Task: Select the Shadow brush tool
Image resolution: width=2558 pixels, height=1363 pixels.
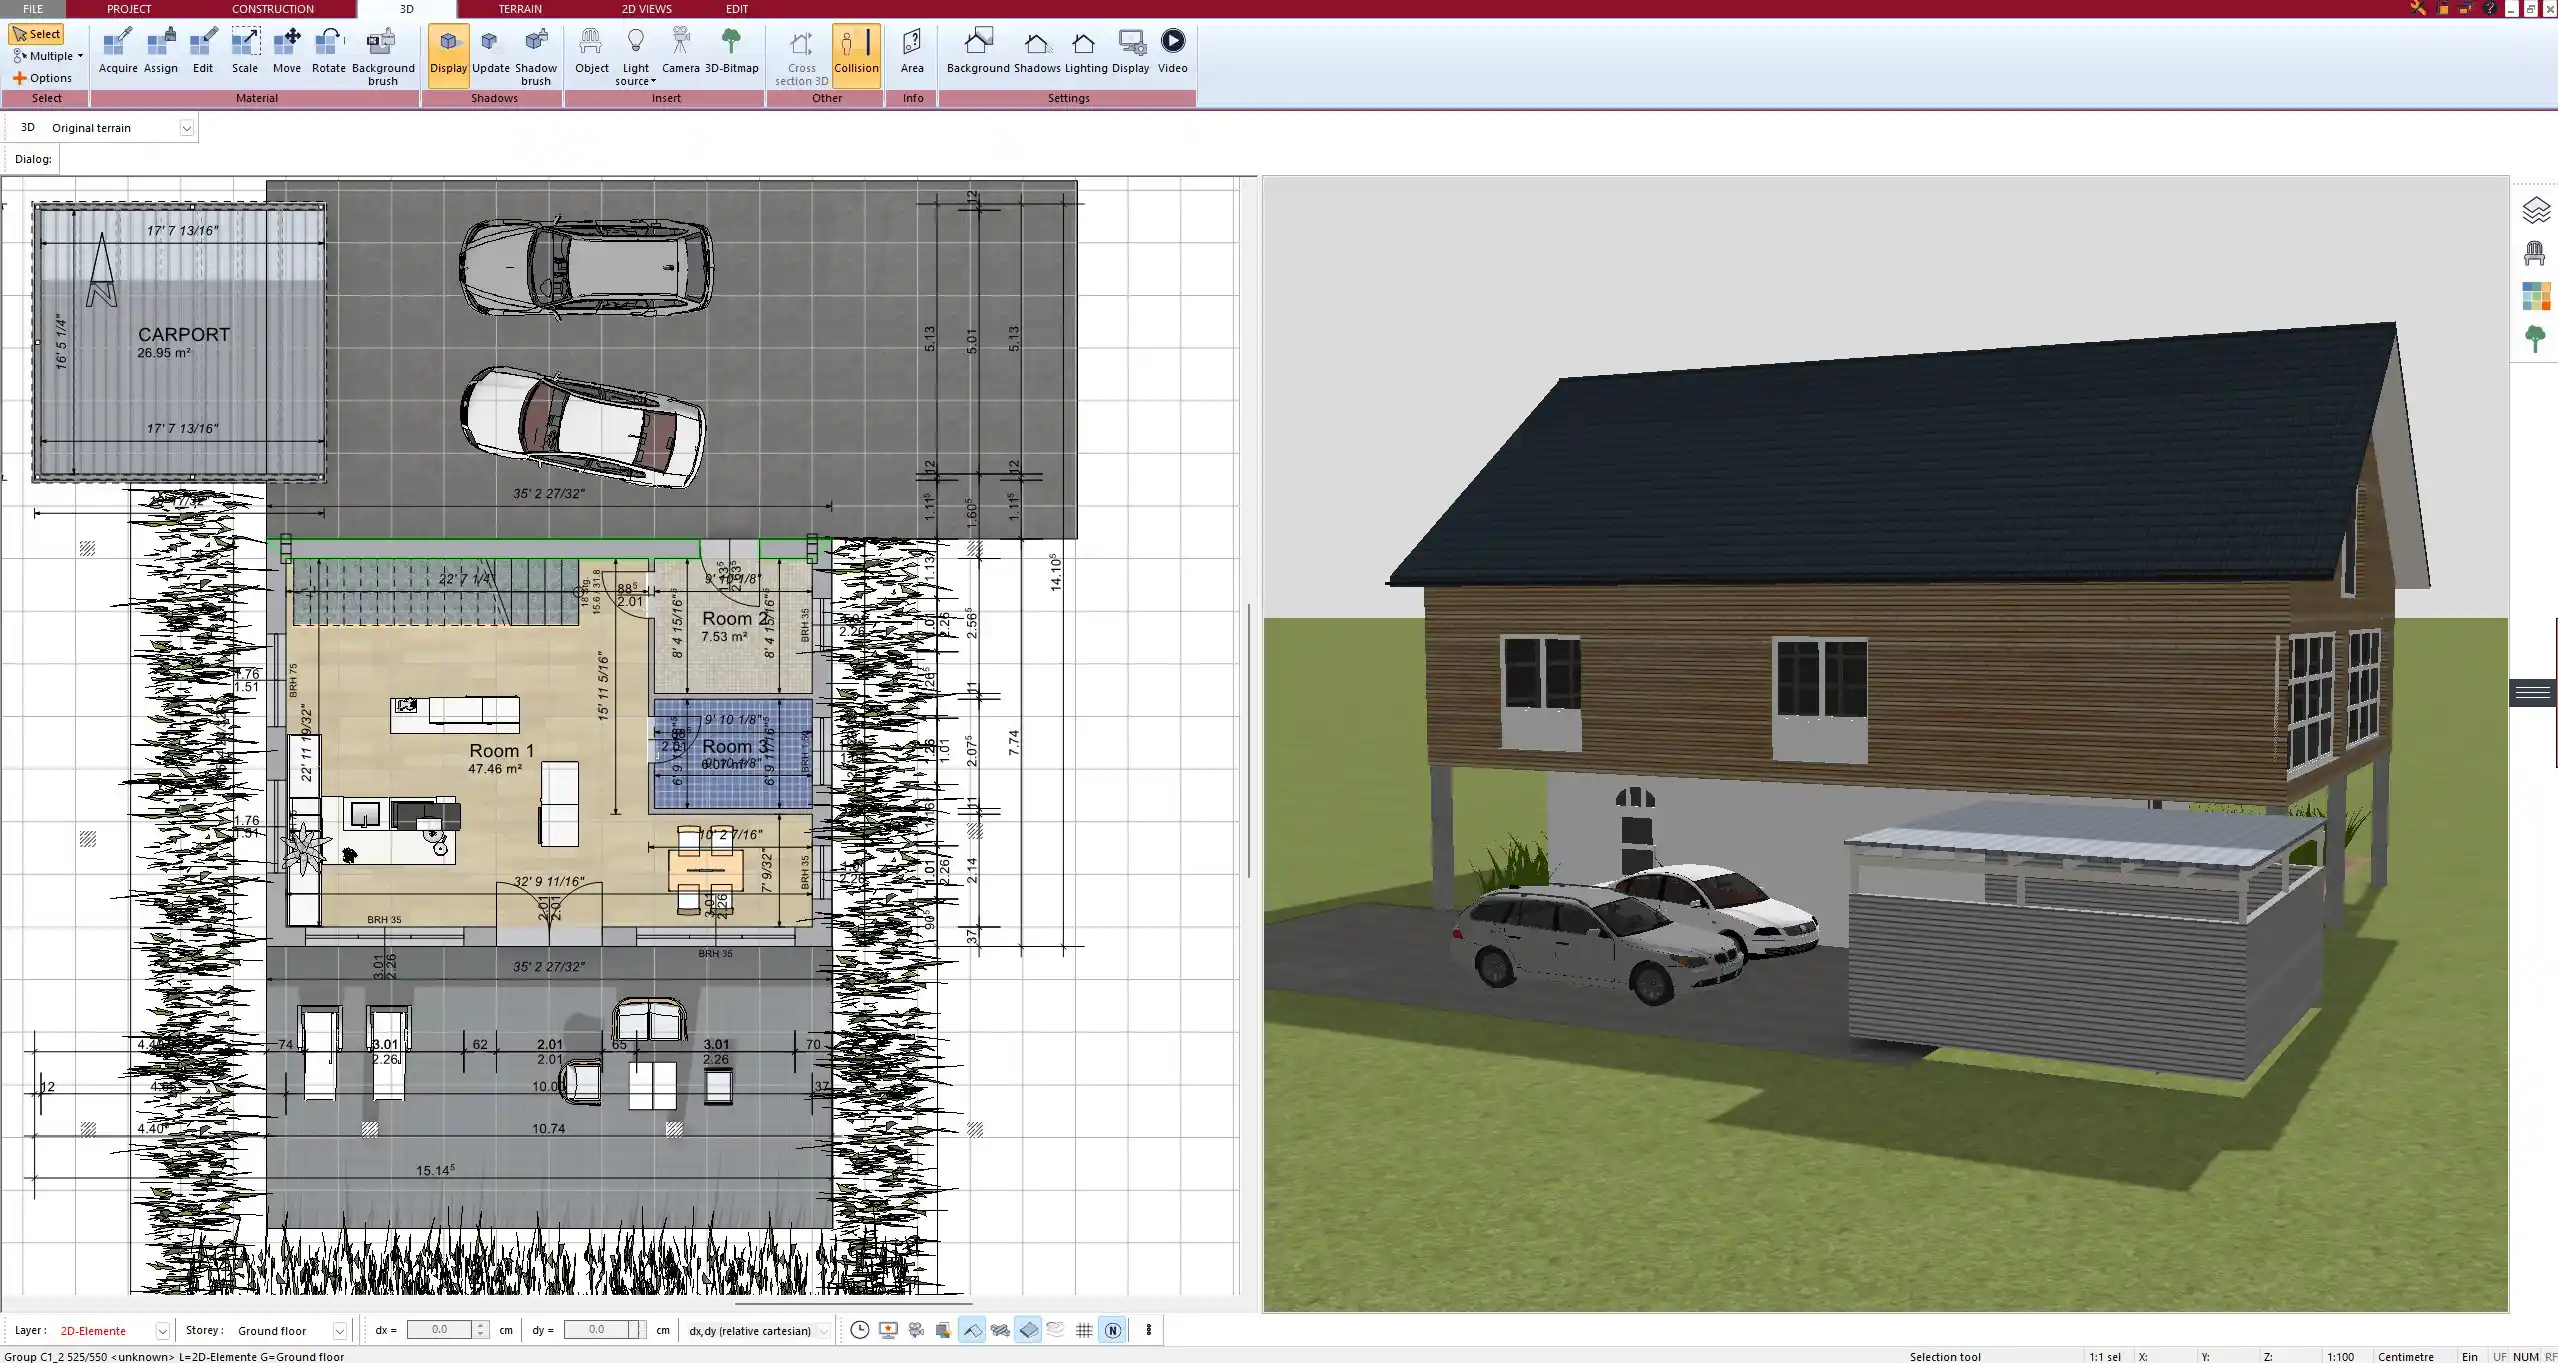Action: click(536, 57)
